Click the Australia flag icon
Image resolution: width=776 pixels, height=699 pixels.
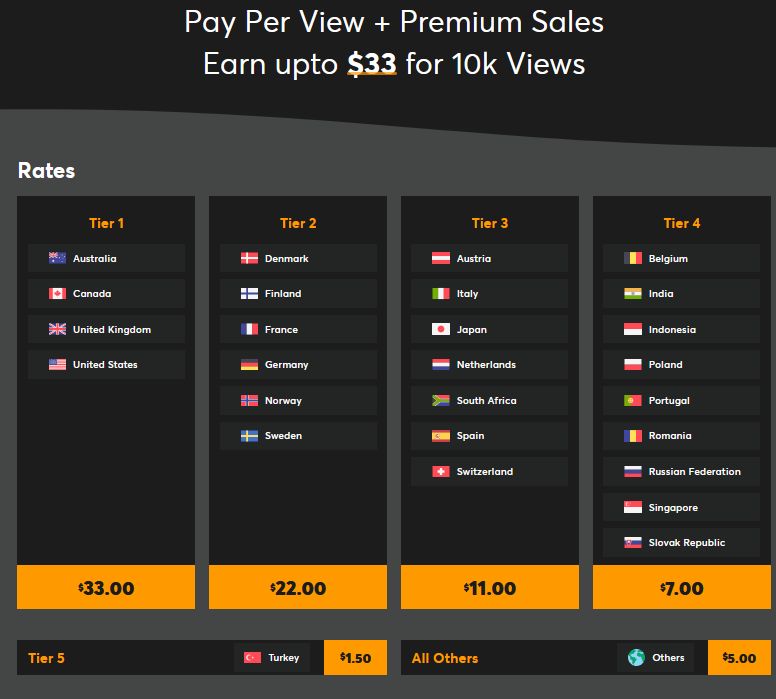click(x=57, y=258)
